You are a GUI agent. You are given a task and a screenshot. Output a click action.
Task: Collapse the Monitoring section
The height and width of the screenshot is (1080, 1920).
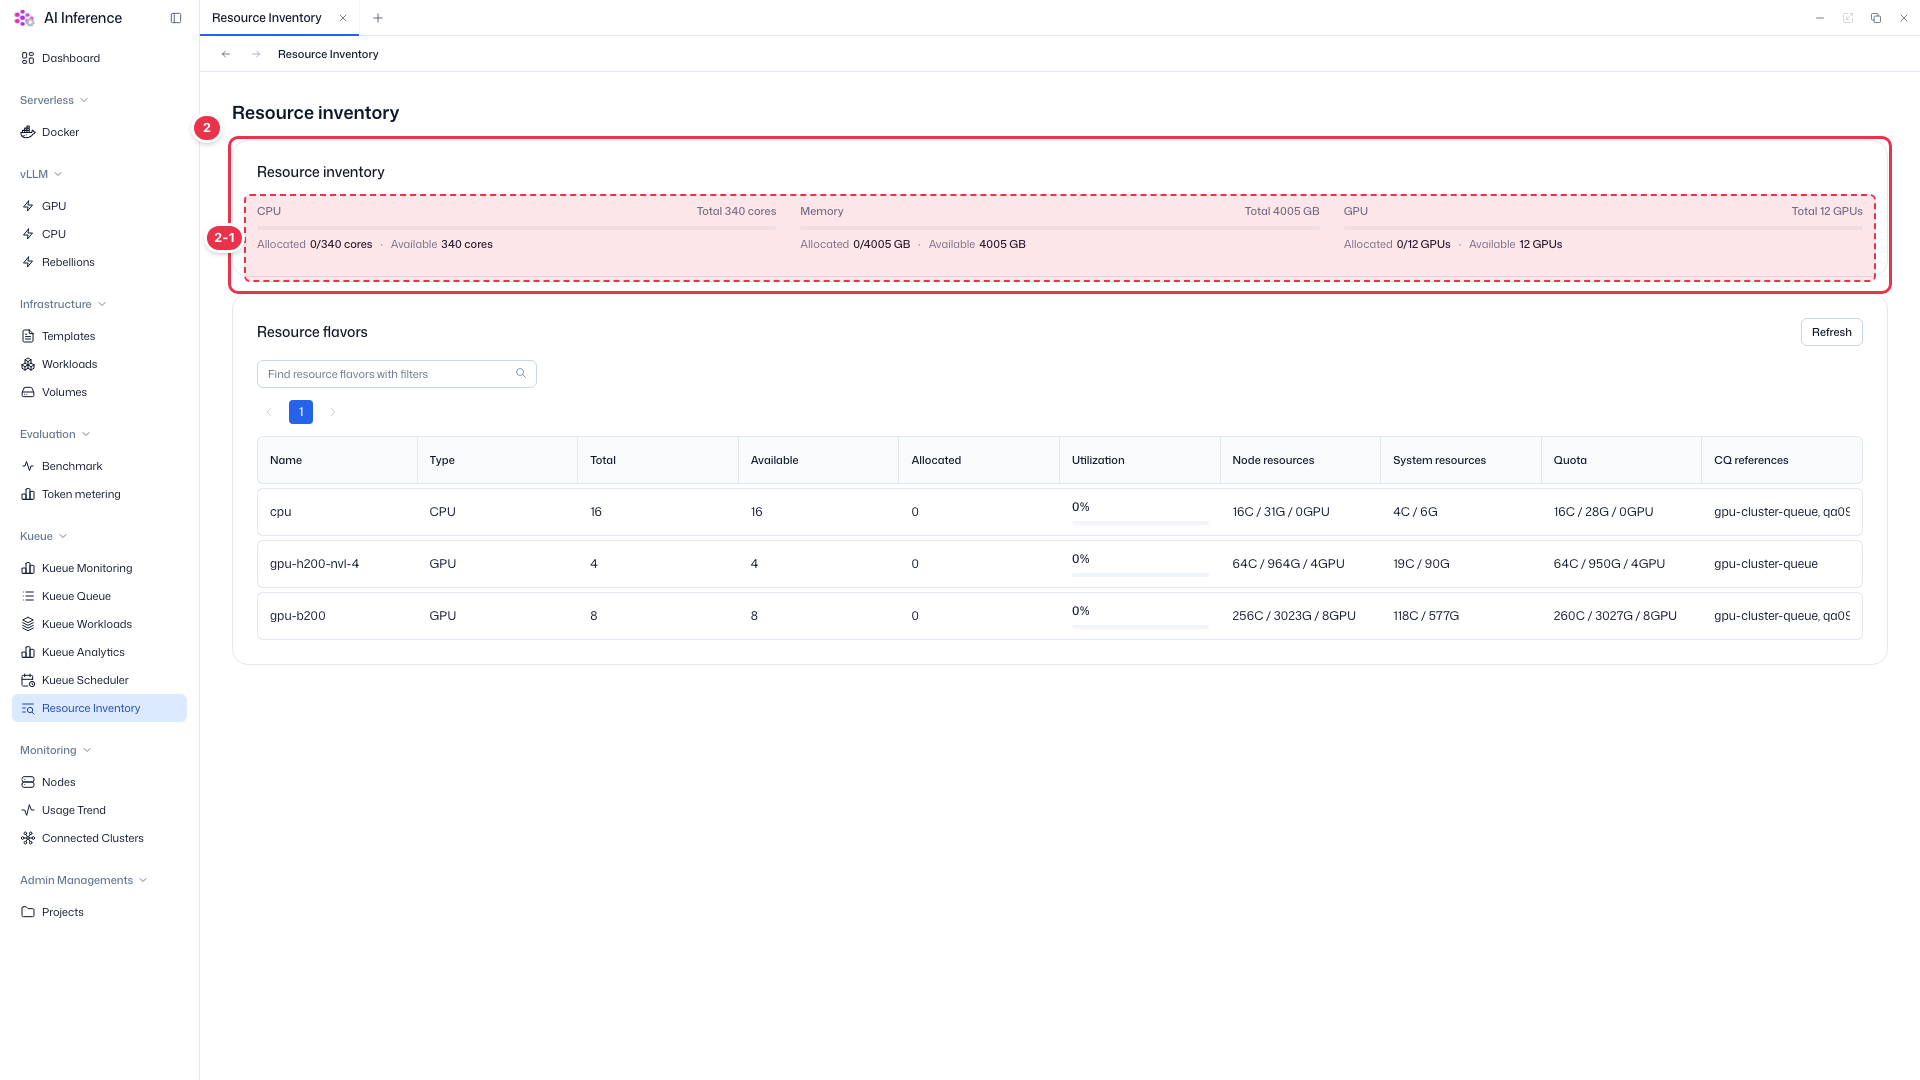pyautogui.click(x=87, y=750)
